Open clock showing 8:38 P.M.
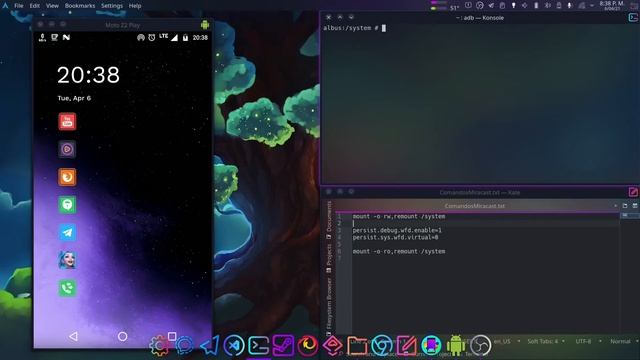640x360 pixels. point(611,5)
